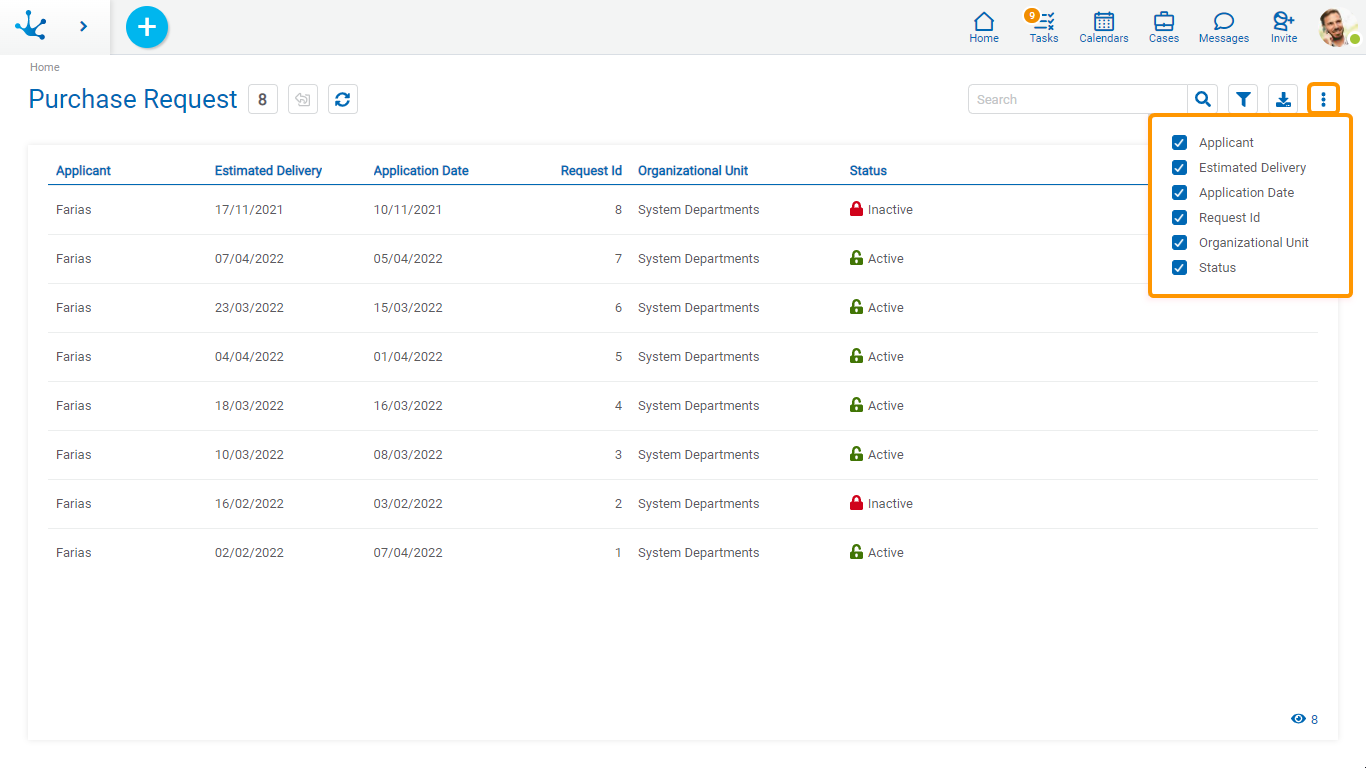This screenshot has height=768, width=1366.
Task: Click Inactive status text for request 8
Action: coord(890,210)
